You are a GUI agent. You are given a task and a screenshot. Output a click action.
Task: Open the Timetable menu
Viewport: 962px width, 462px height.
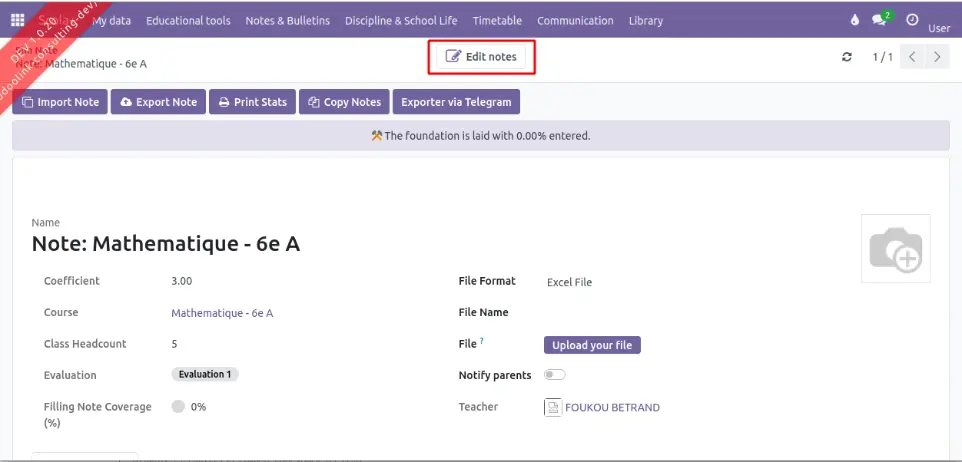tap(496, 20)
